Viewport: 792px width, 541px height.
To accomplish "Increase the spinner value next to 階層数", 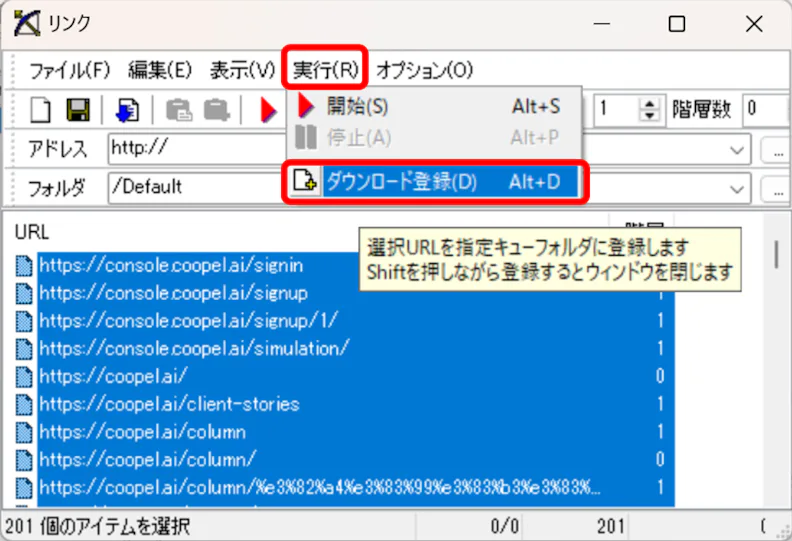I will point(650,103).
